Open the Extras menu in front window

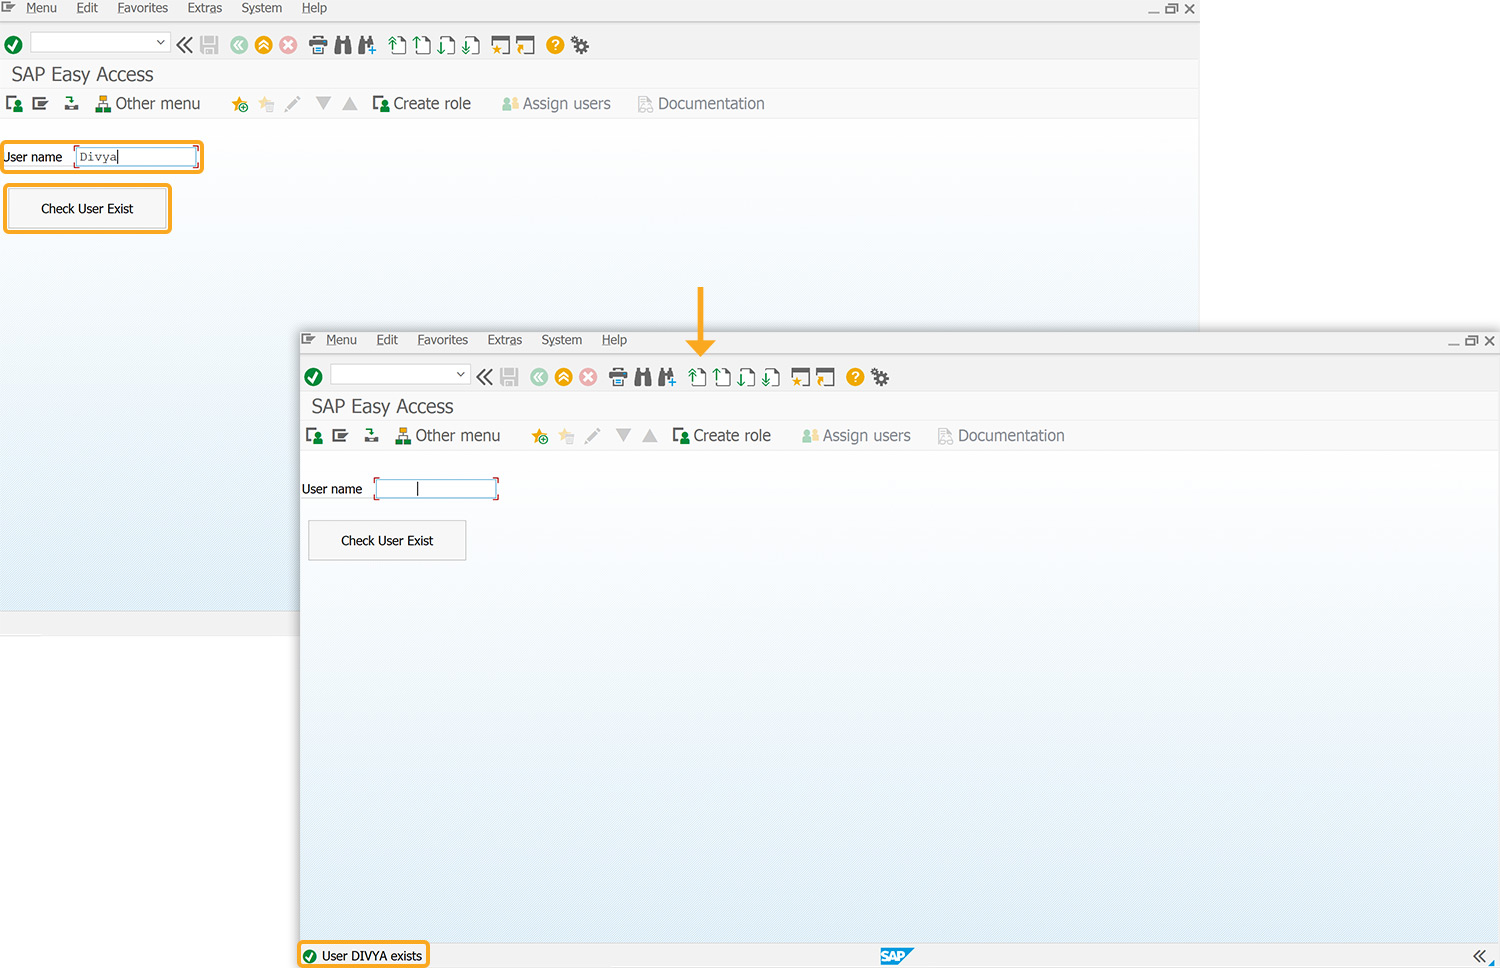pos(505,340)
